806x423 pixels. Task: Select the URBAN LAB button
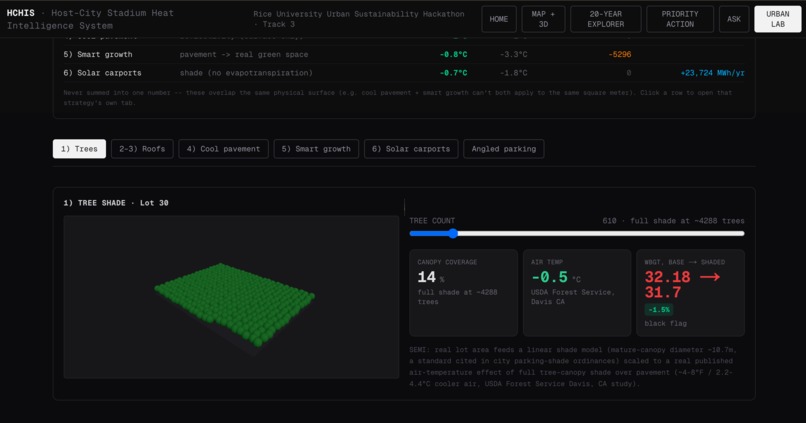click(x=777, y=19)
